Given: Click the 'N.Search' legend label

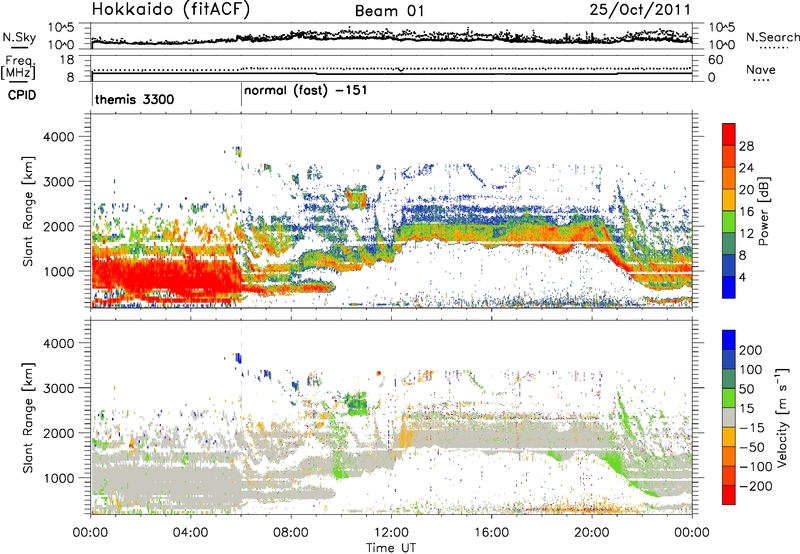Looking at the screenshot, I should [772, 37].
